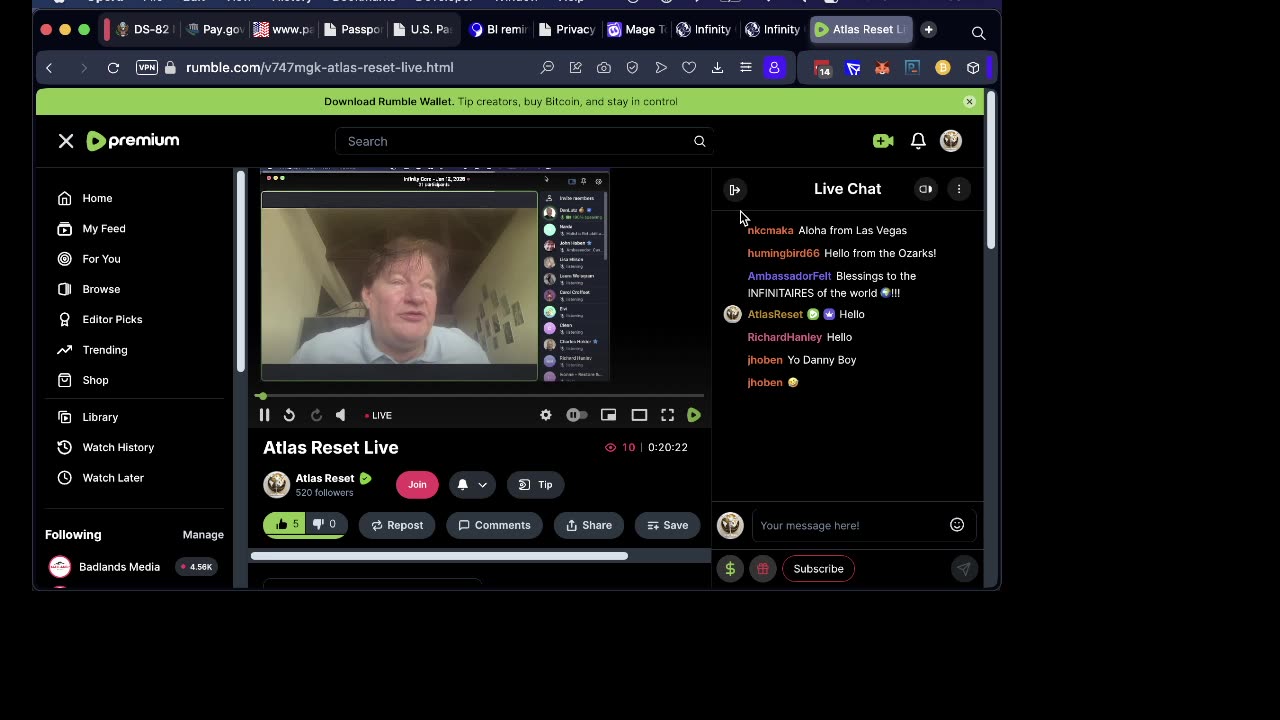Open For You in sidebar
Screen dimensions: 1280x720
click(x=101, y=259)
